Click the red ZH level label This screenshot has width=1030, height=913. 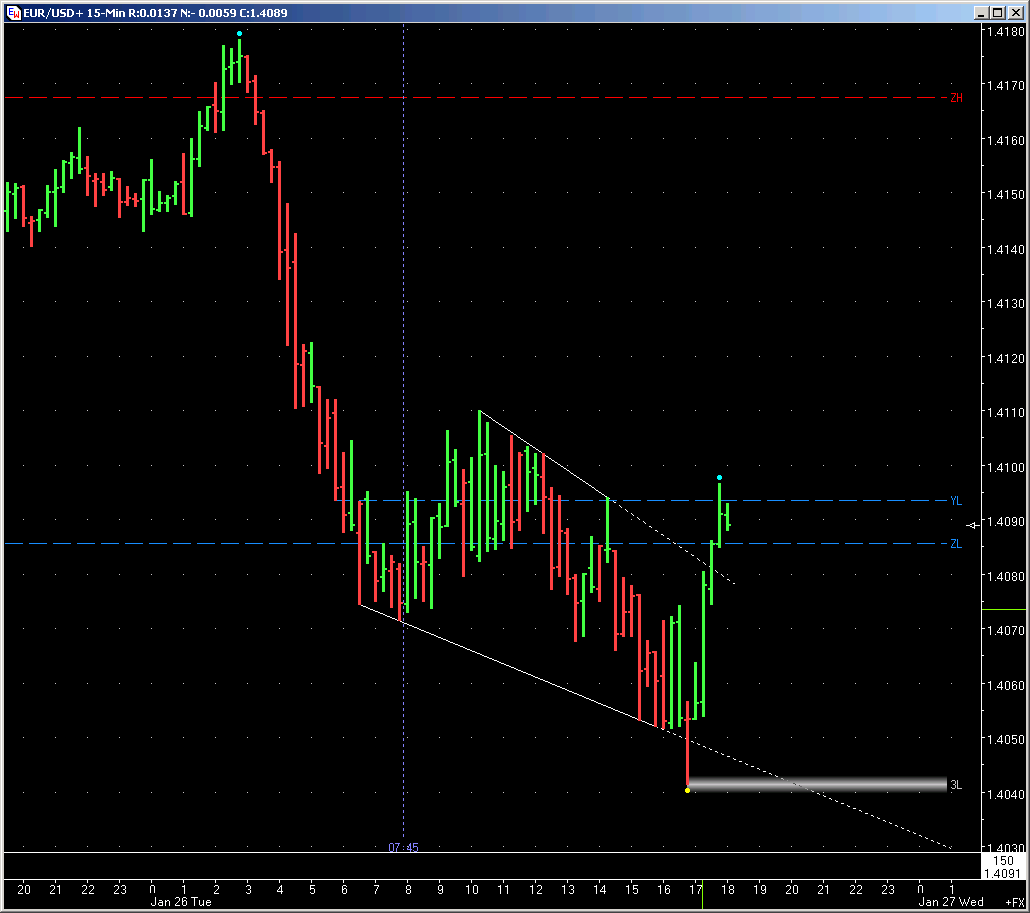956,98
